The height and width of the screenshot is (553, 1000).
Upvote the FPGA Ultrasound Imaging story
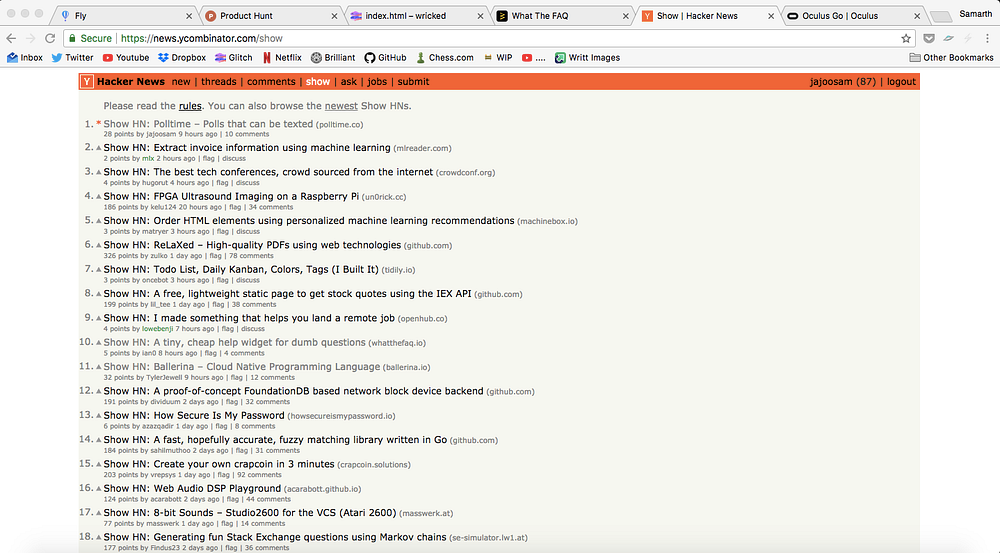99,196
